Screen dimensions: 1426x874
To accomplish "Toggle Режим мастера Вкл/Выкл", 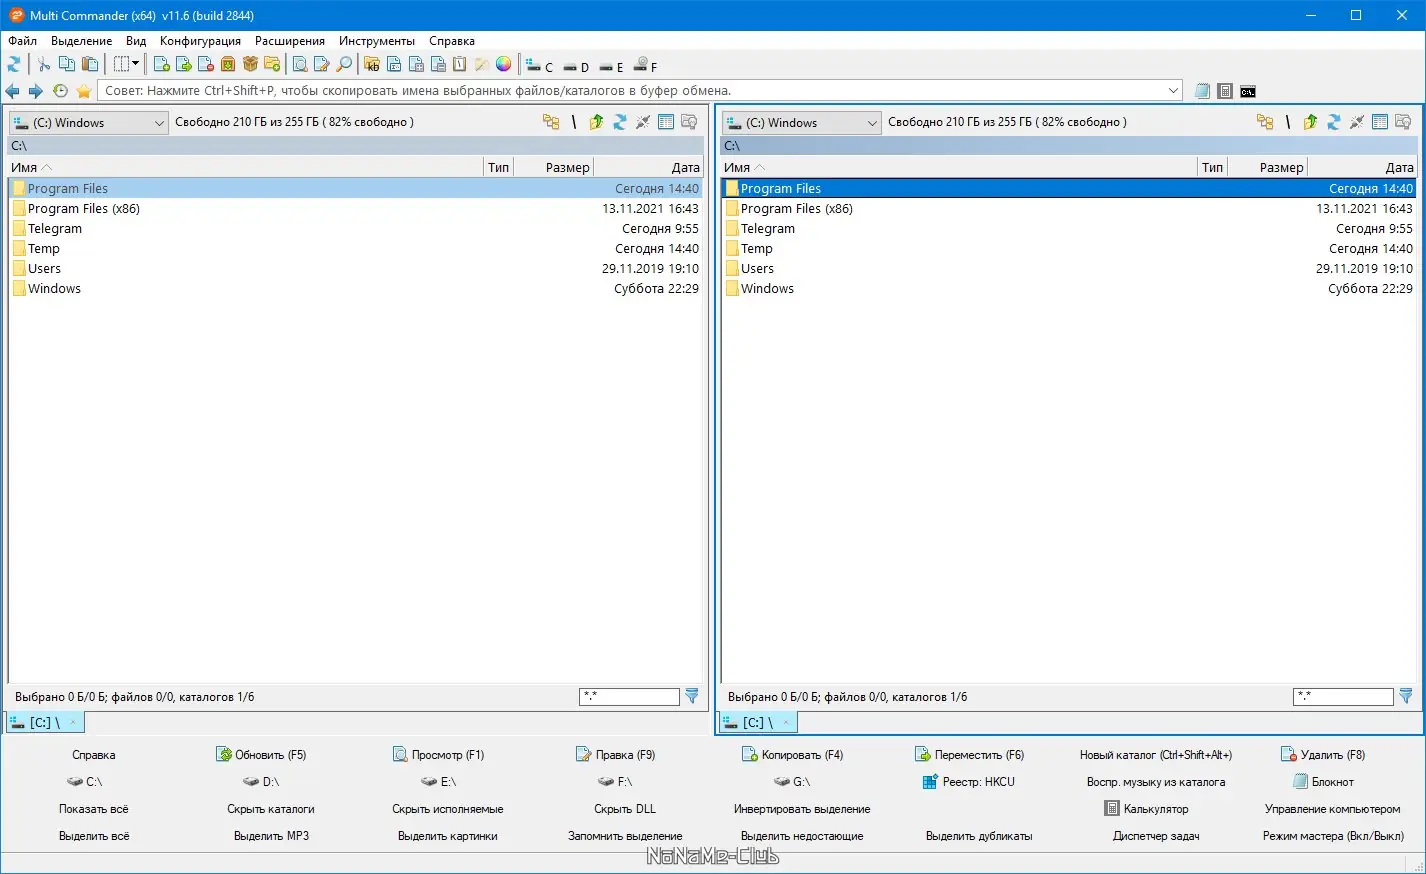I will tap(1335, 836).
